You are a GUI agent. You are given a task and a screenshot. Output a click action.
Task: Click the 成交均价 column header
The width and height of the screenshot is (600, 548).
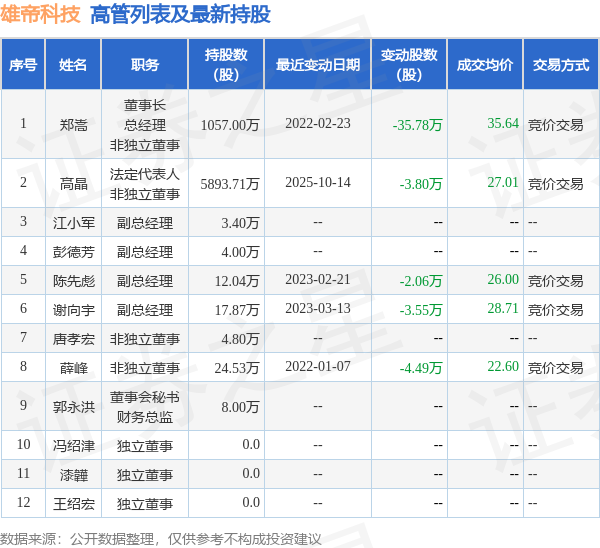485,65
